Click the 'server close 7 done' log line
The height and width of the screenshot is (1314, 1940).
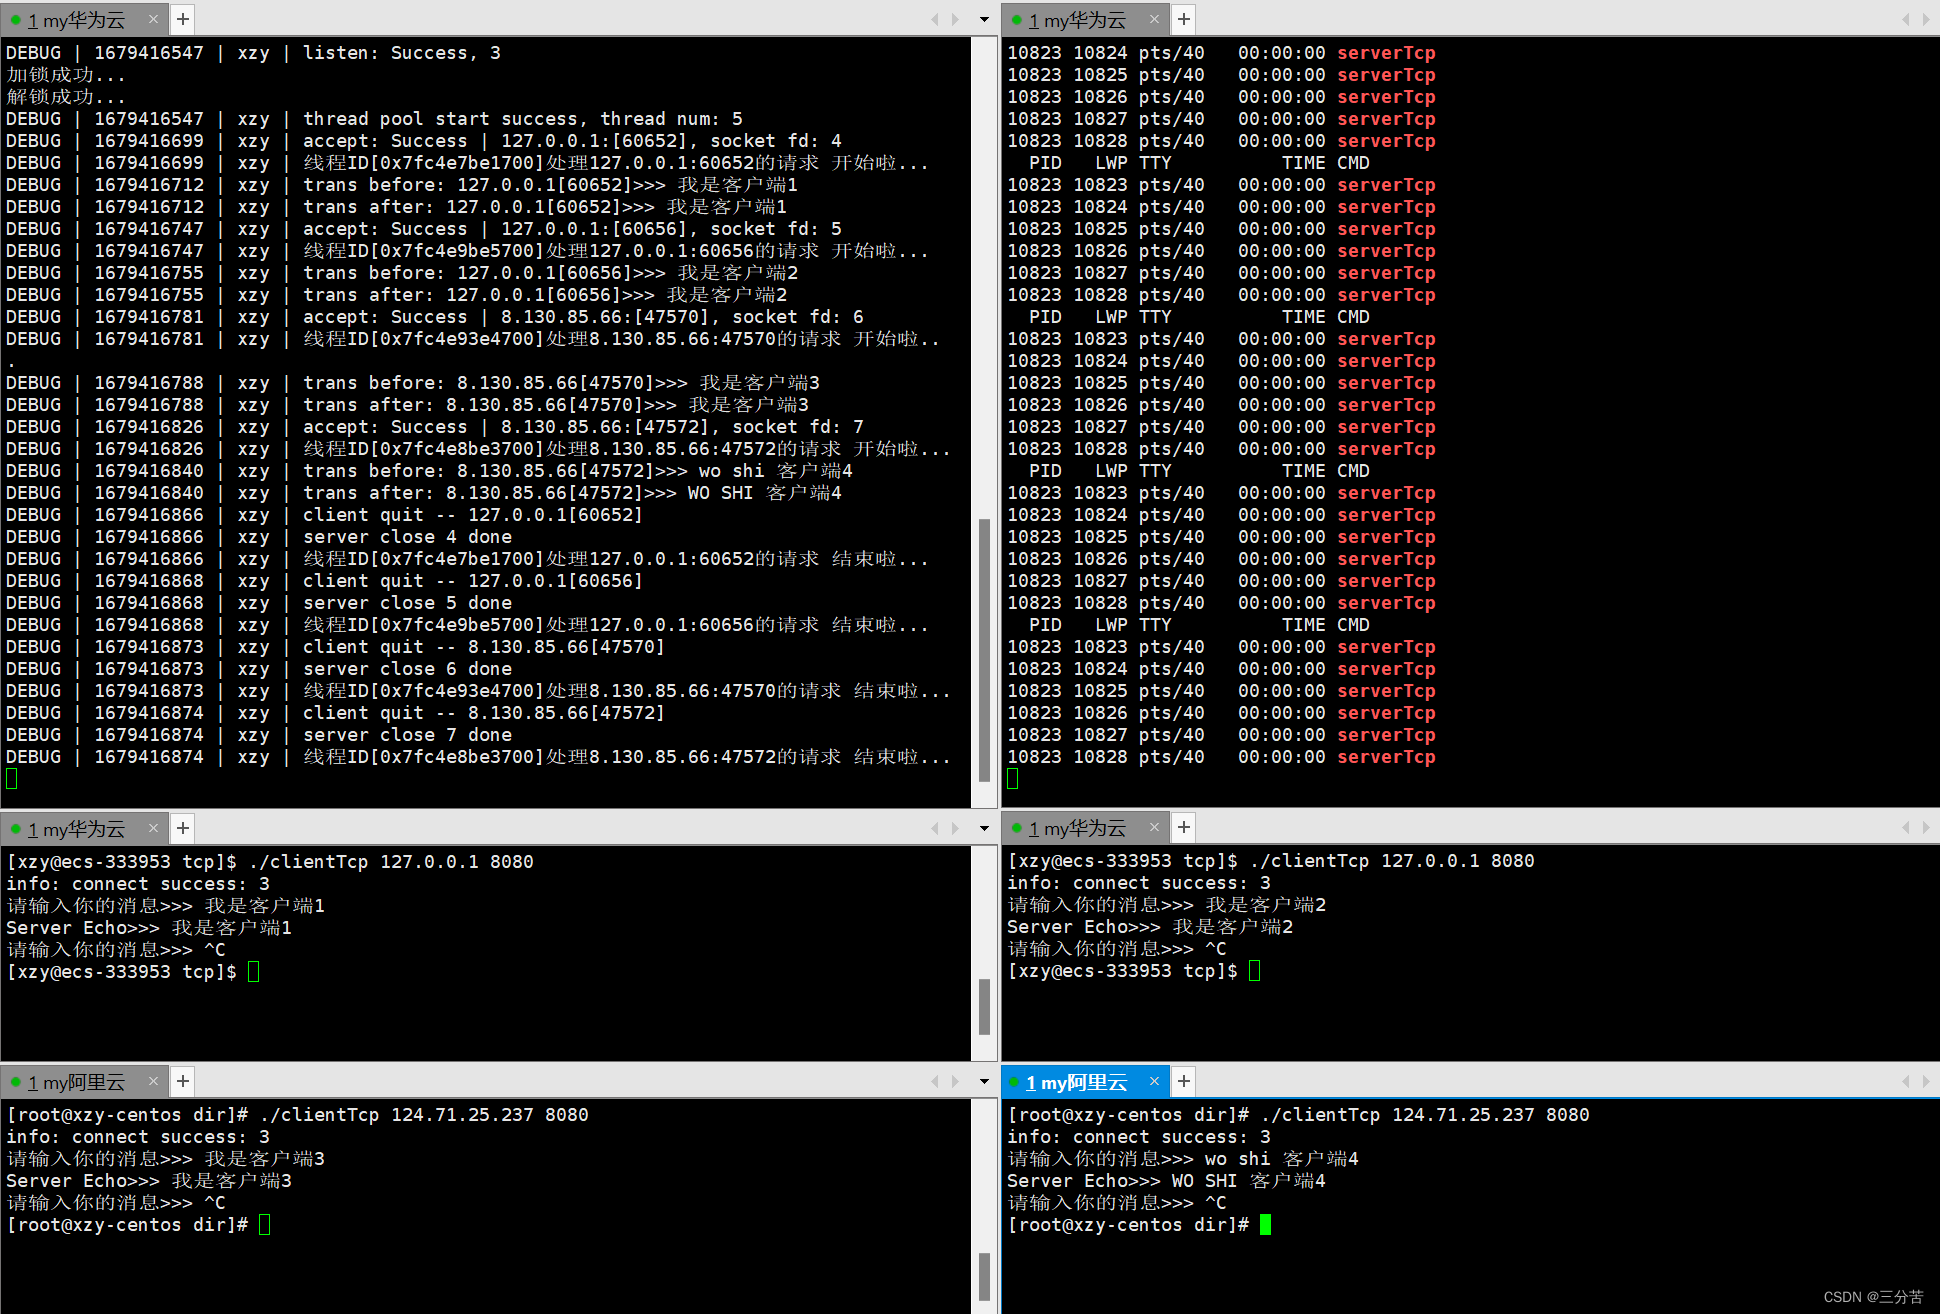(x=259, y=735)
